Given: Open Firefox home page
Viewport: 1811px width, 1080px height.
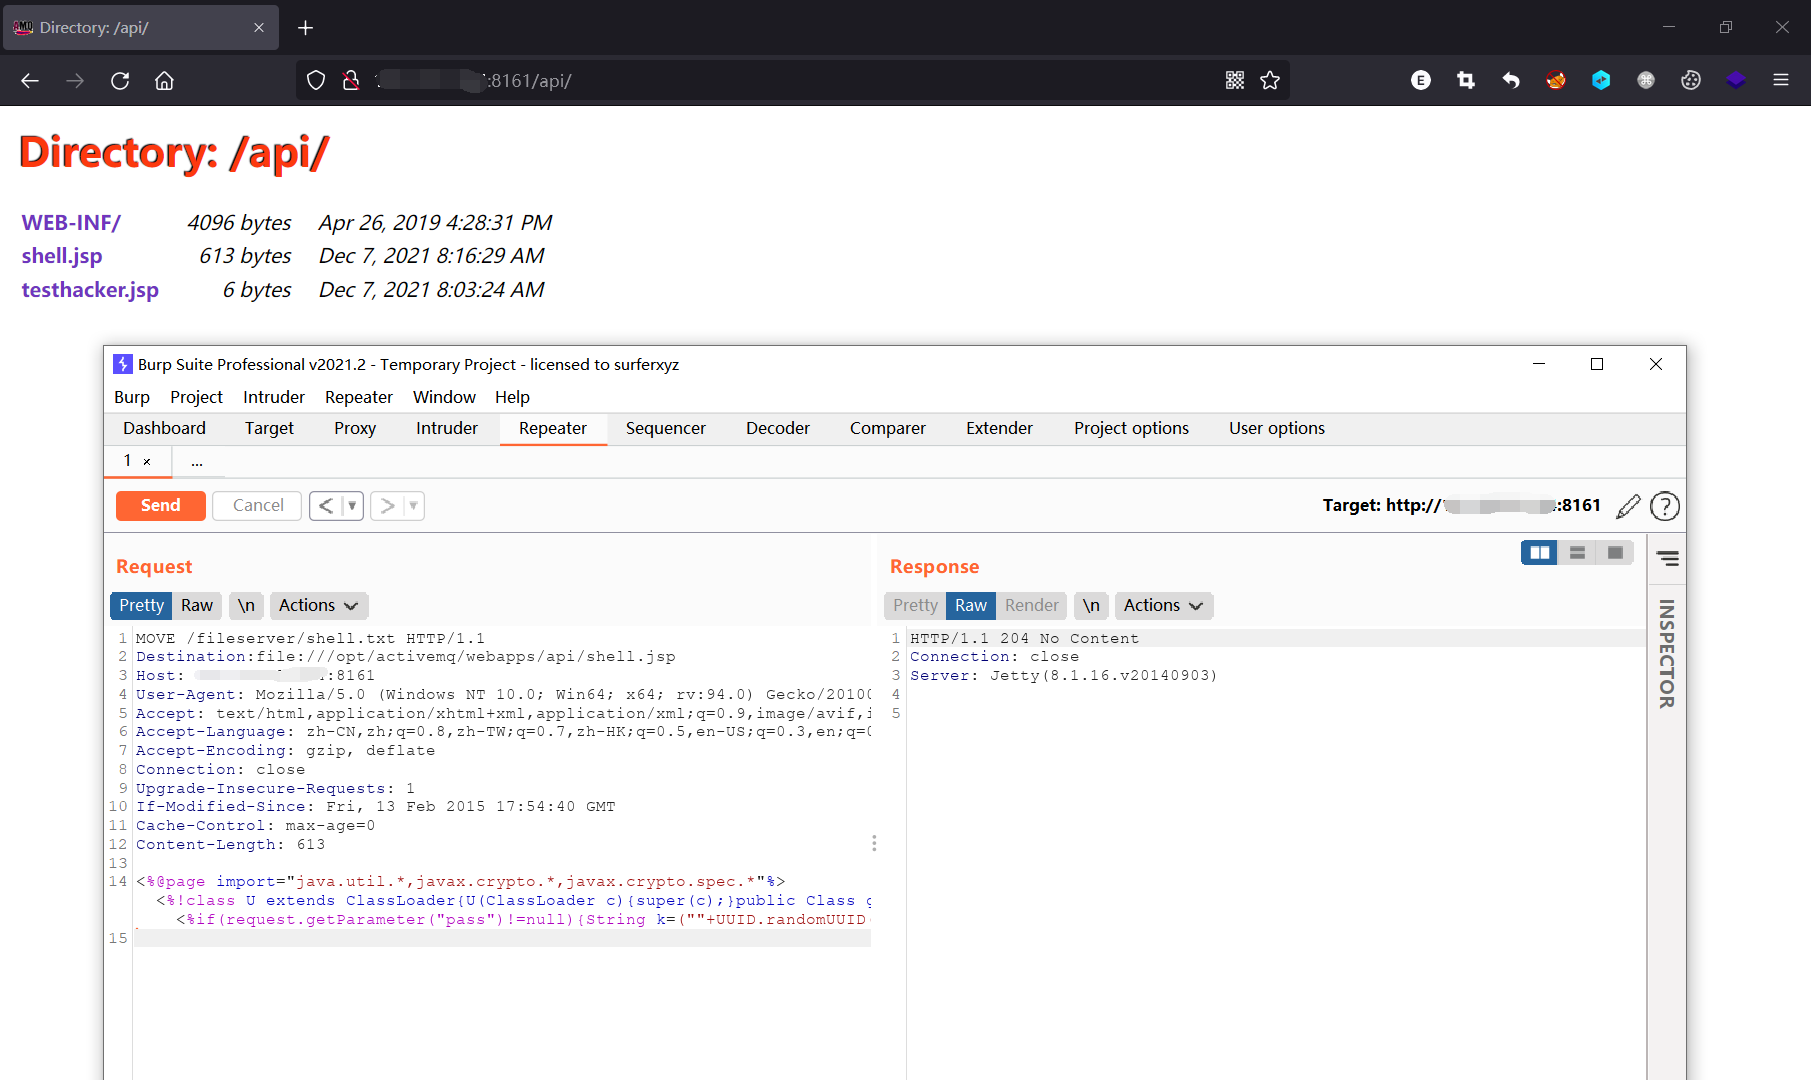Looking at the screenshot, I should click(164, 81).
